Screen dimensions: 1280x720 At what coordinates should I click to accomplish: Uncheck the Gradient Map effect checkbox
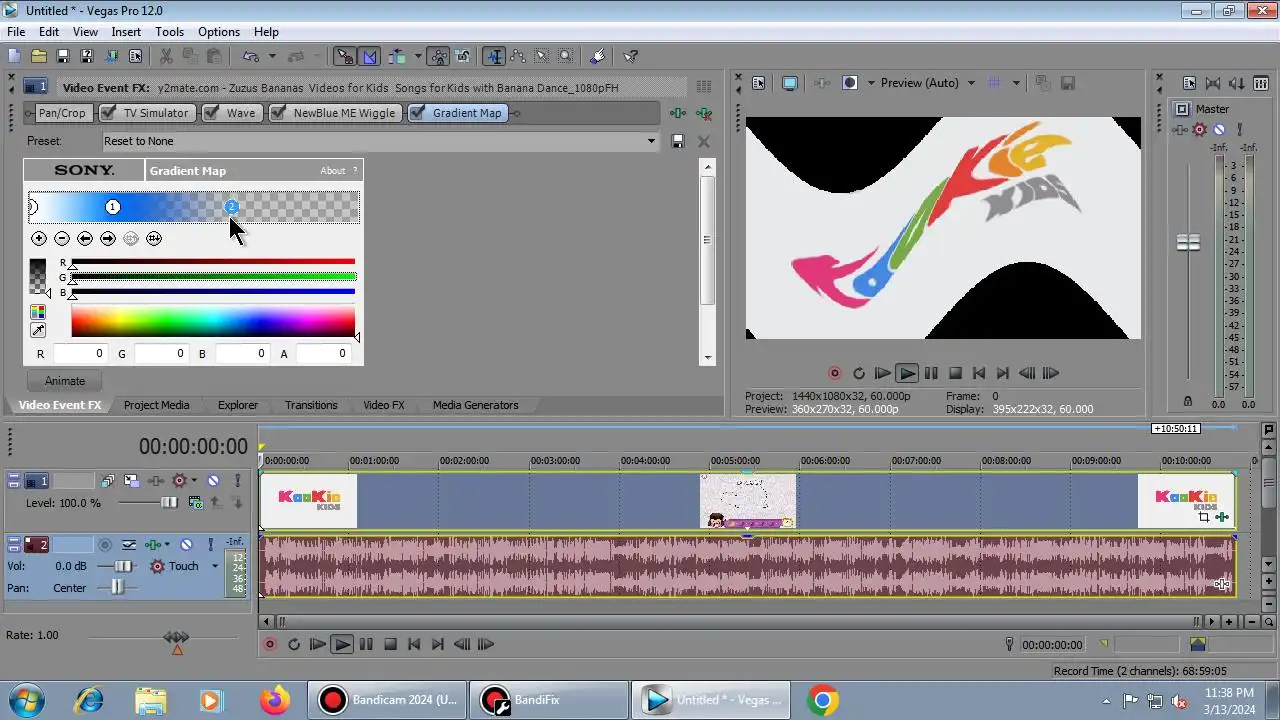click(x=417, y=113)
